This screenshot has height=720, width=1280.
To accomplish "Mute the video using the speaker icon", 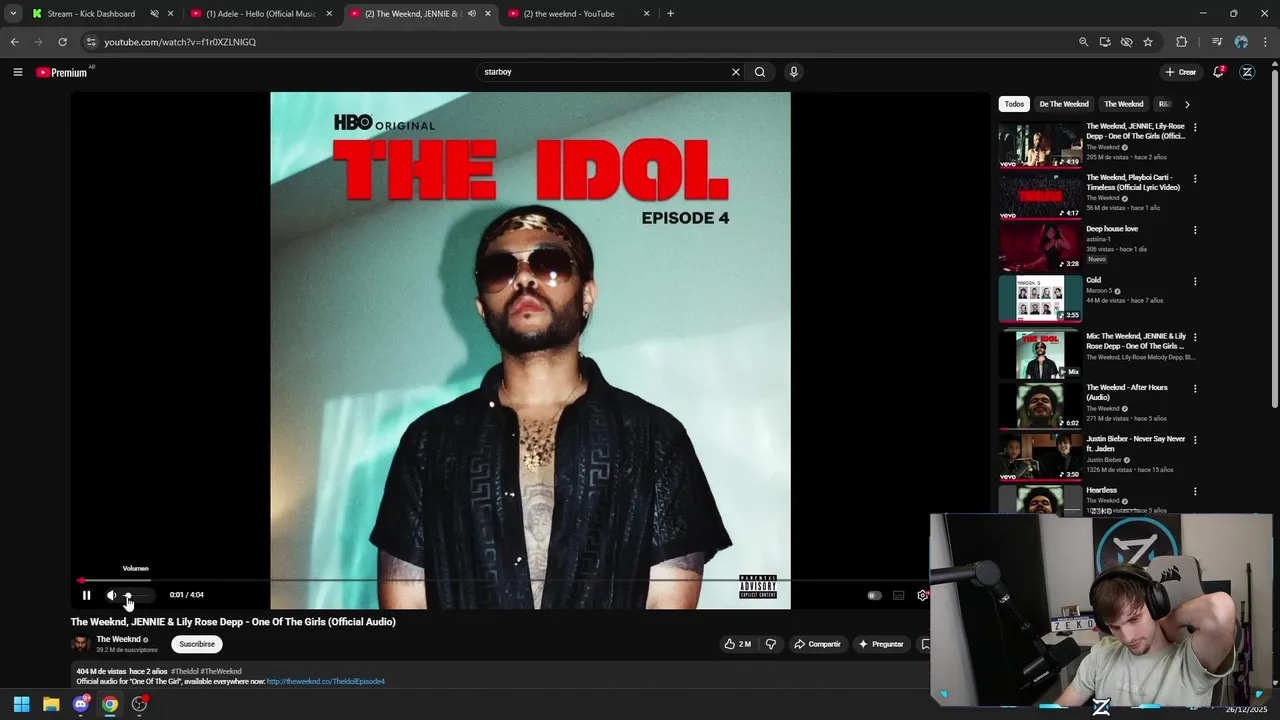I will point(111,595).
